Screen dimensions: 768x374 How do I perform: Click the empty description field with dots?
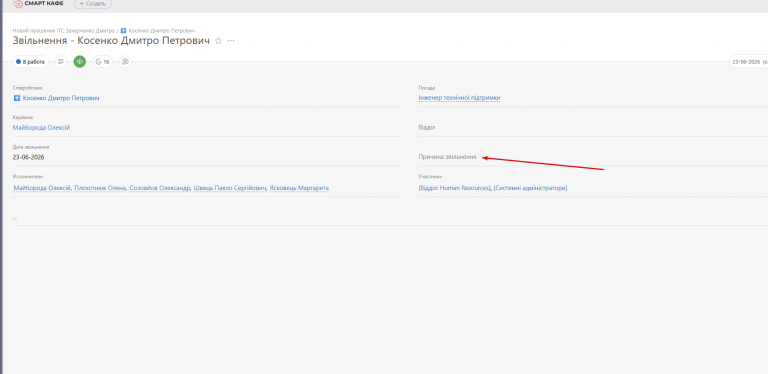point(390,218)
